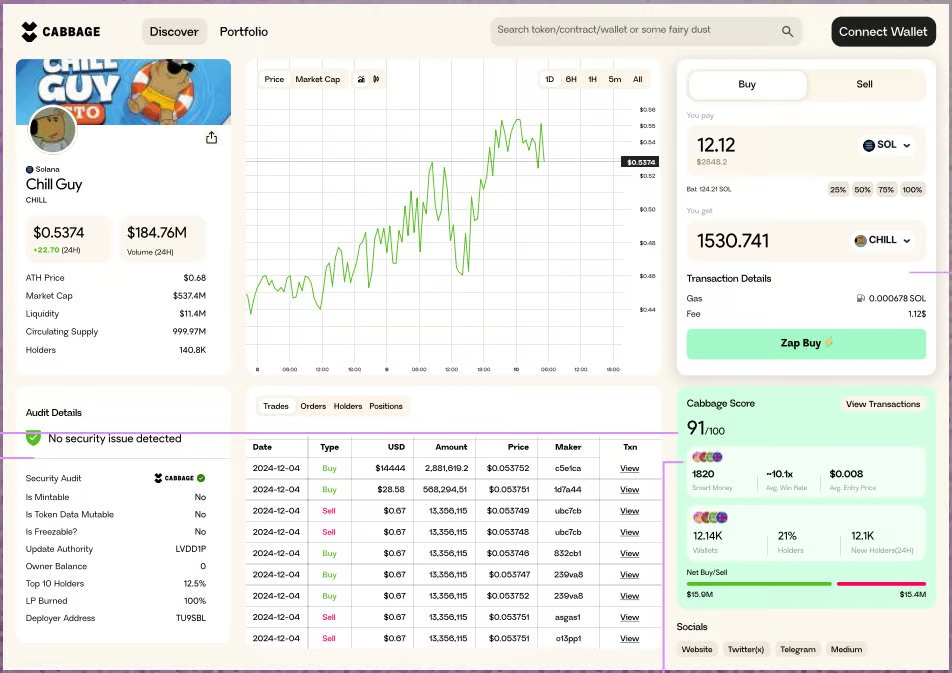Switch to the Holders tab
Screen dimensions: 952x673
click(x=348, y=406)
